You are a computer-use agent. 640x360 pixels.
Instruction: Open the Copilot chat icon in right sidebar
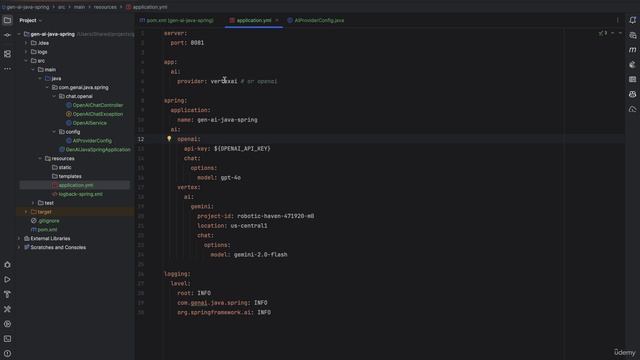632,94
